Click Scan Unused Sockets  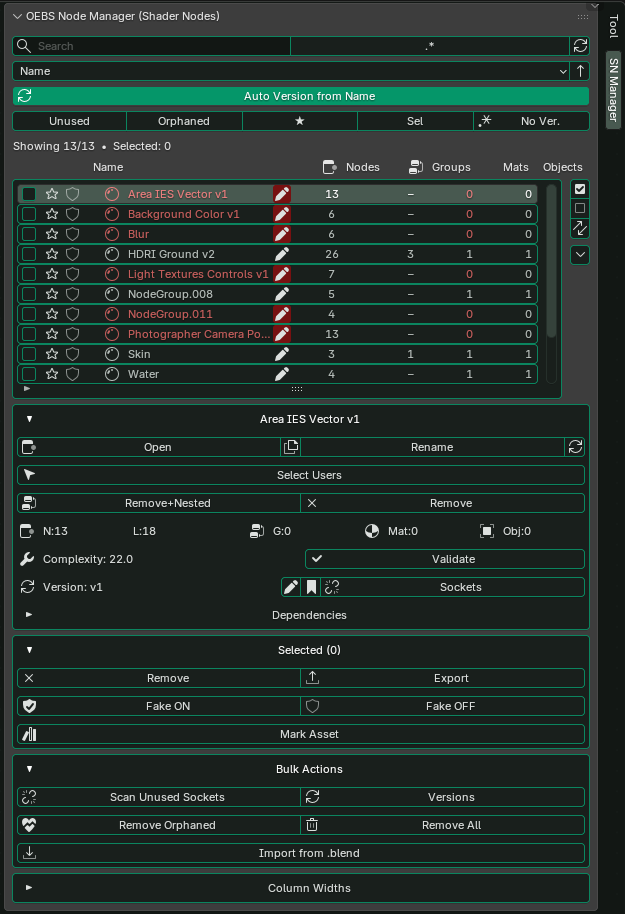pyautogui.click(x=159, y=797)
